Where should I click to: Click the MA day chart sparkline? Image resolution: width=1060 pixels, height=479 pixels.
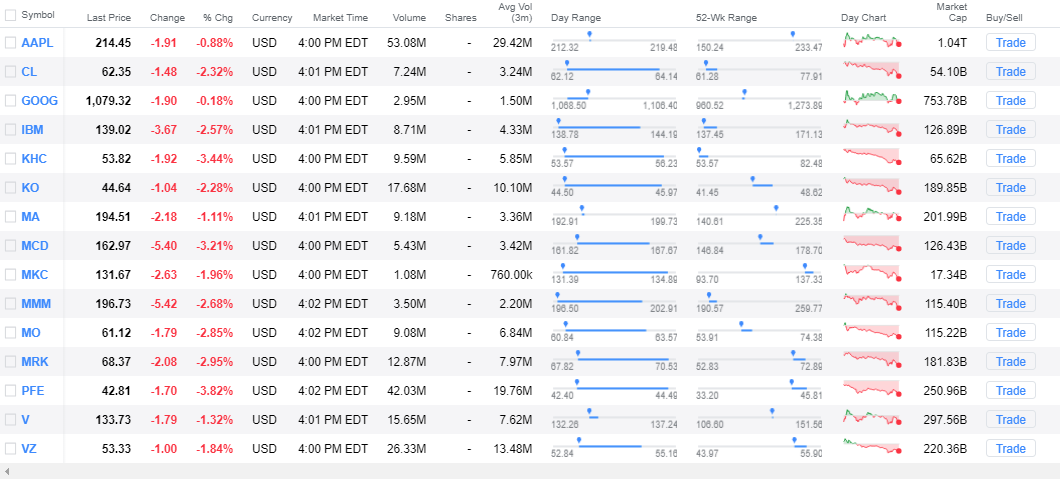pos(871,215)
